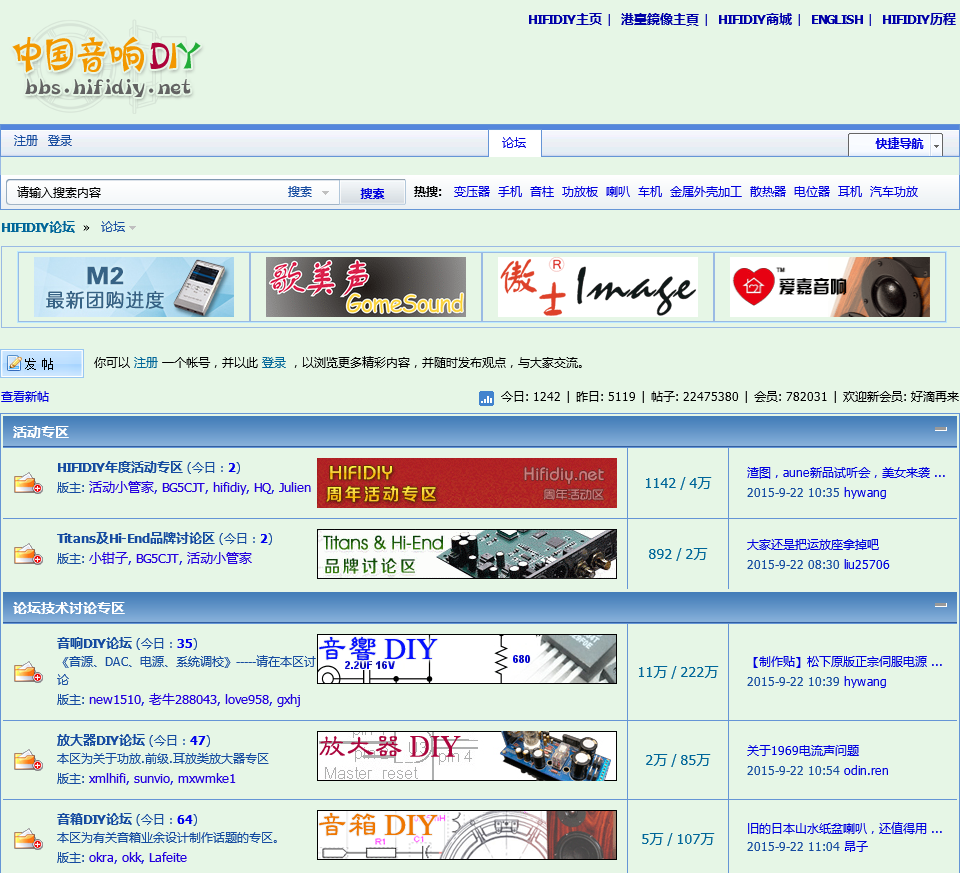960x873 pixels.
Task: Click 登录 in the top navigation bar
Action: pyautogui.click(x=59, y=141)
